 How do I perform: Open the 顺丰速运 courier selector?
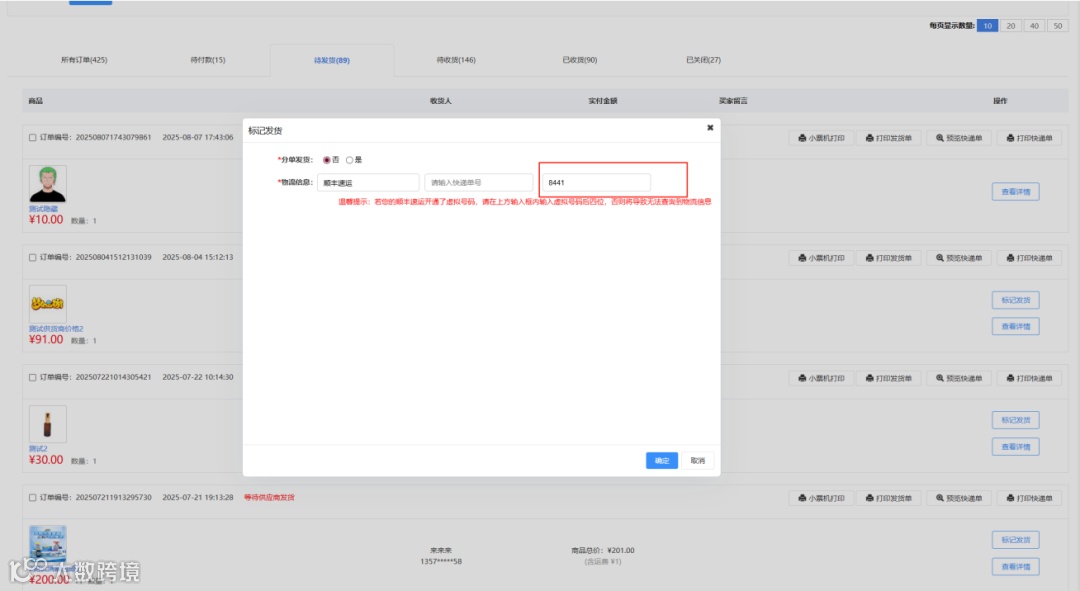tap(368, 183)
